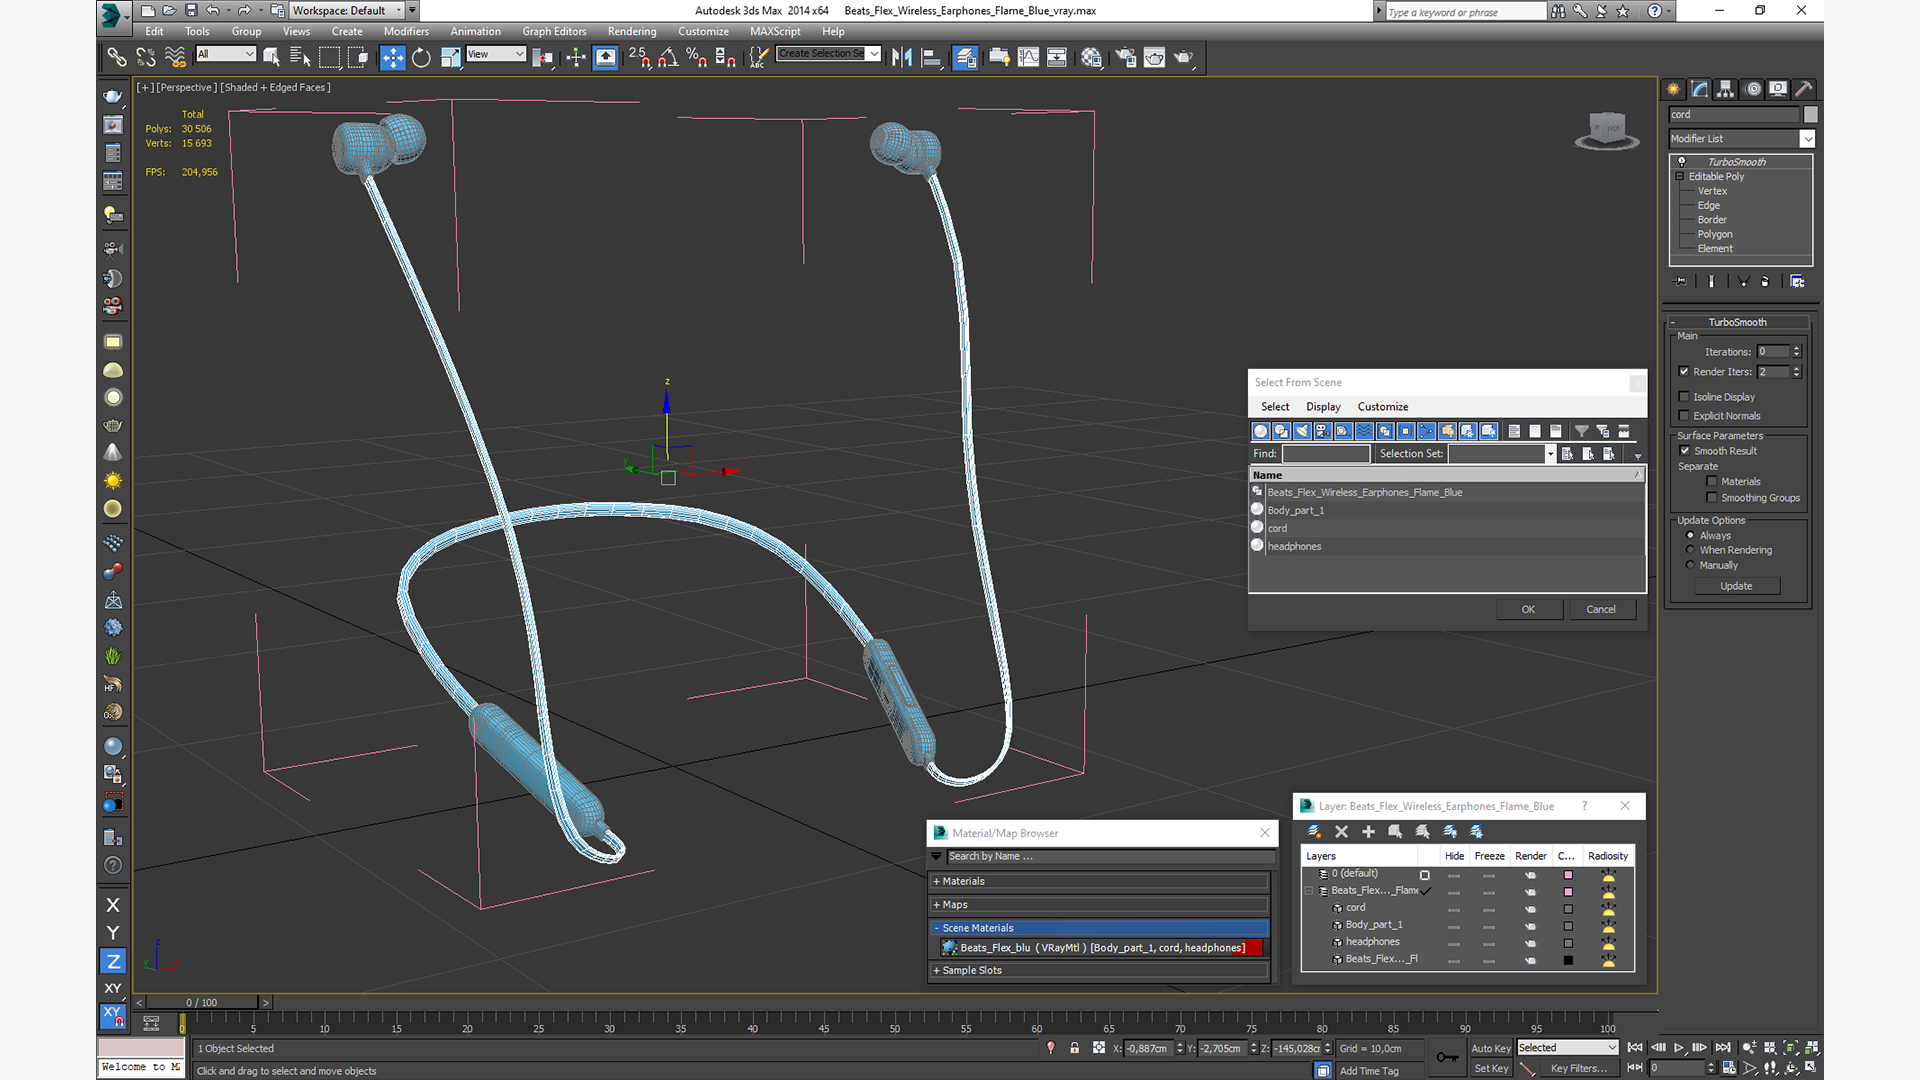Open Render Setup dialog icon

click(1125, 58)
